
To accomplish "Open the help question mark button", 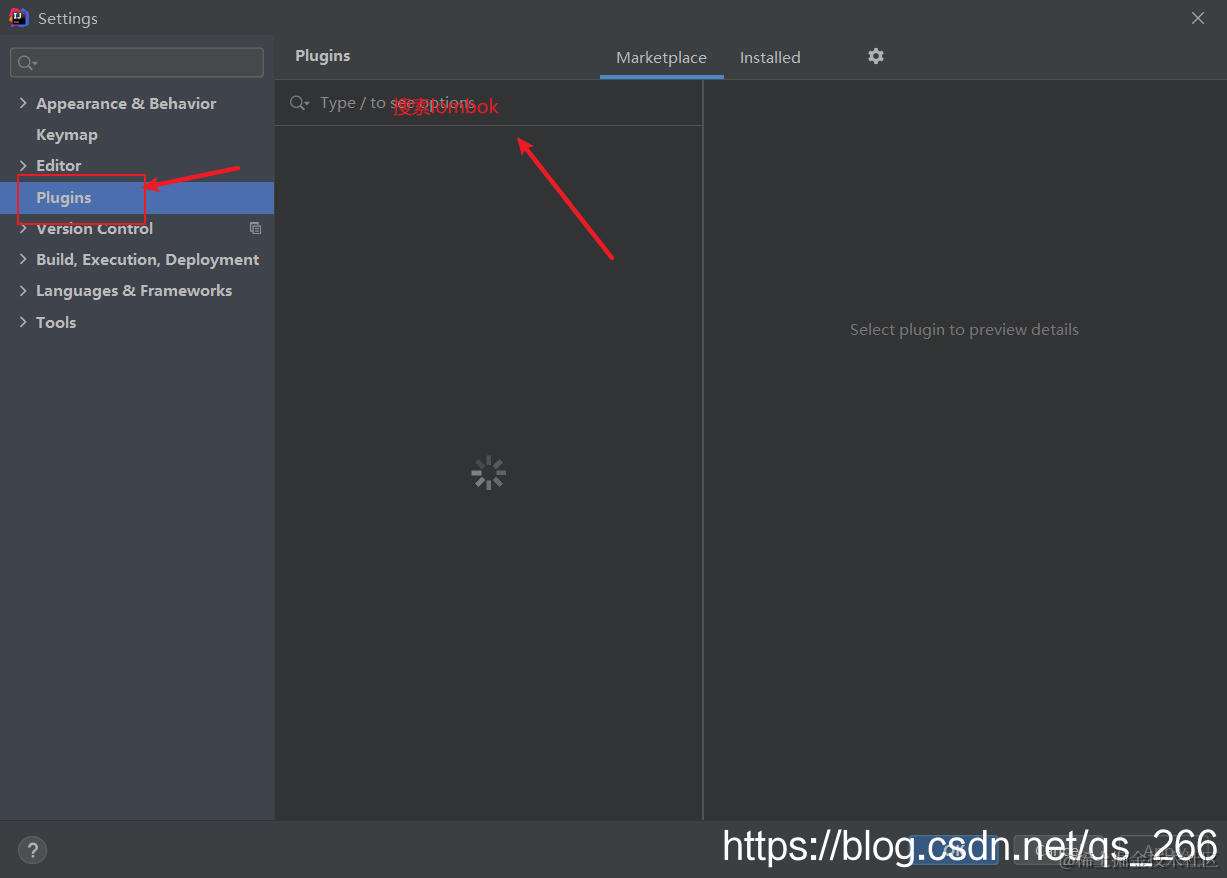I will point(32,850).
